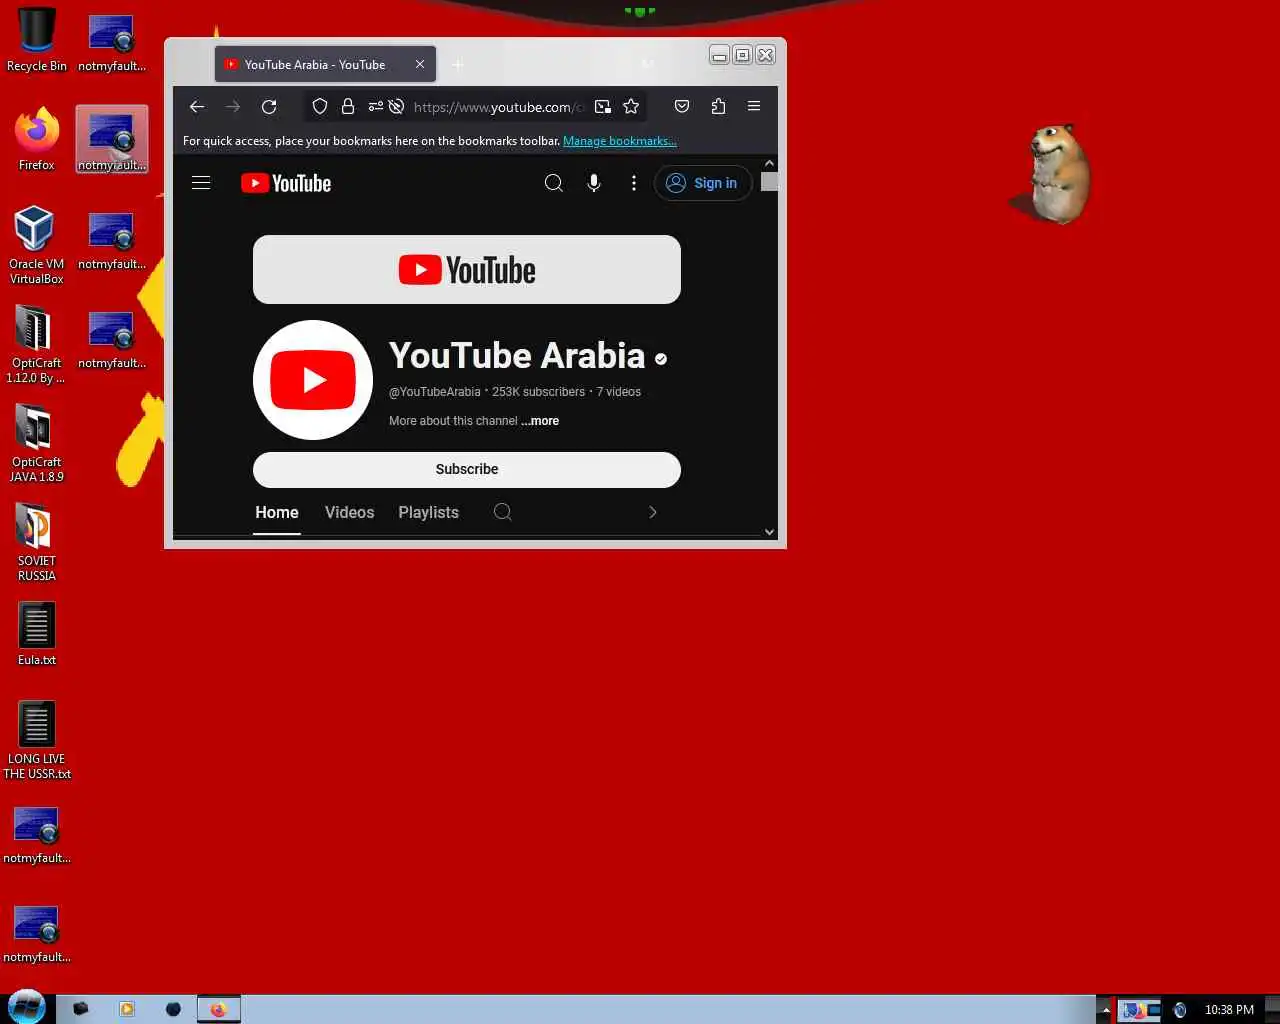The image size is (1280, 1024).
Task: Close the YouTube Arabia browser tab
Action: point(420,64)
